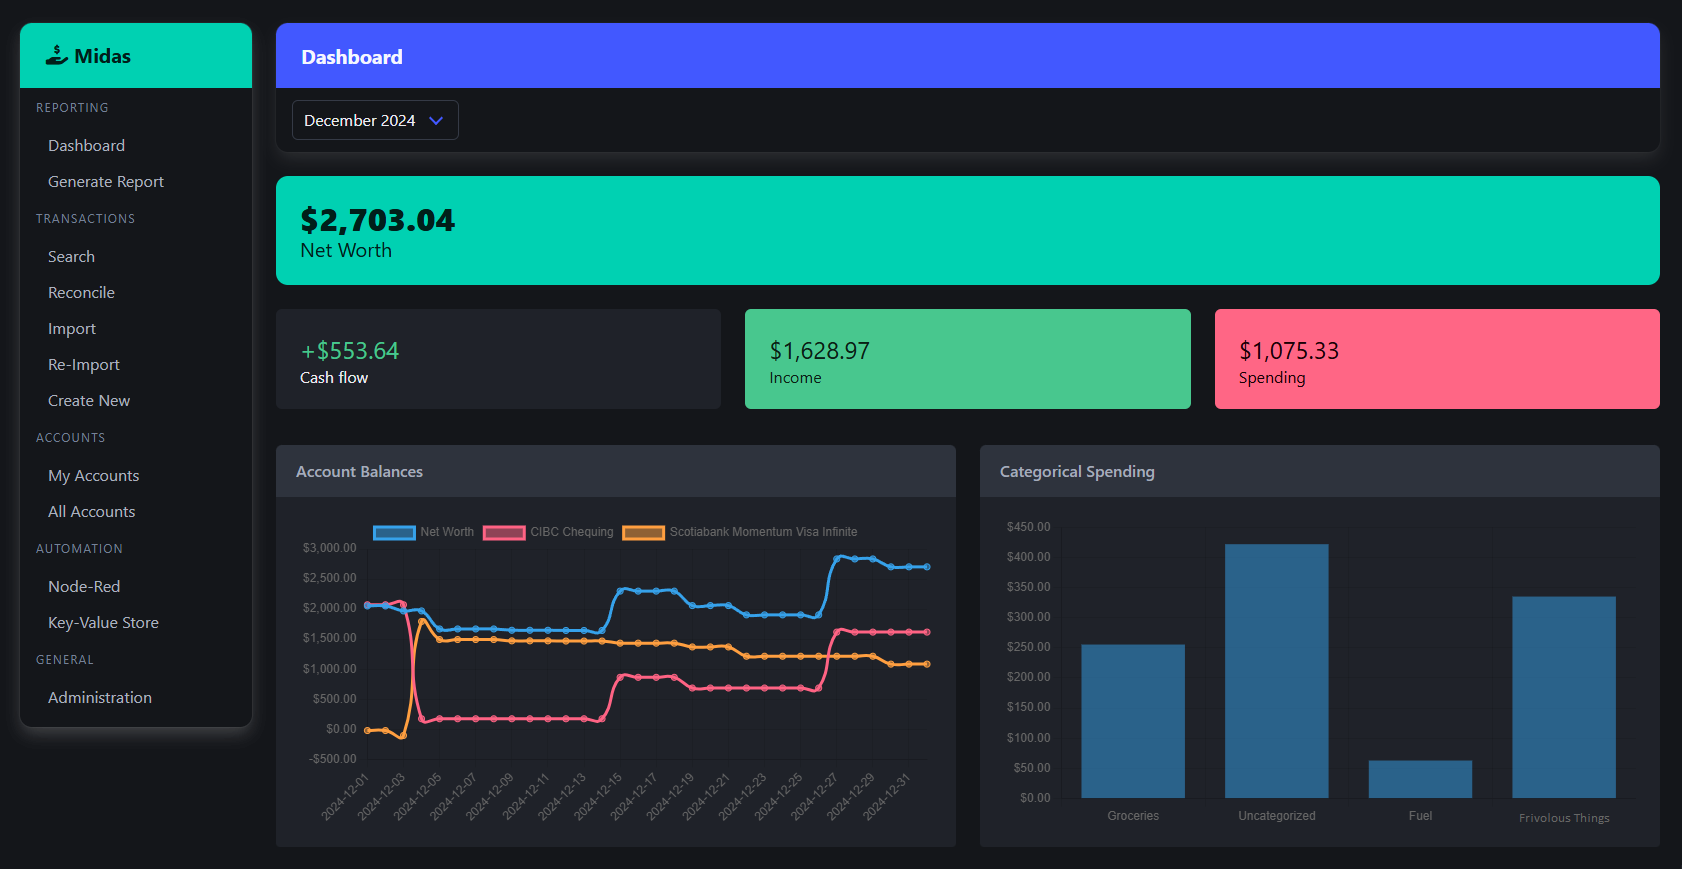Go to Dashboard in the sidebar
This screenshot has height=869, width=1682.
86,146
